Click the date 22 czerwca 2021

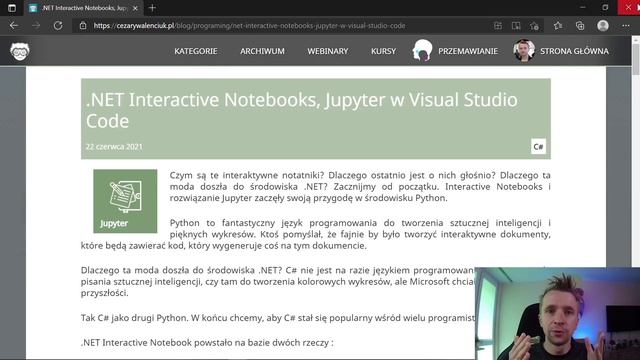click(114, 147)
